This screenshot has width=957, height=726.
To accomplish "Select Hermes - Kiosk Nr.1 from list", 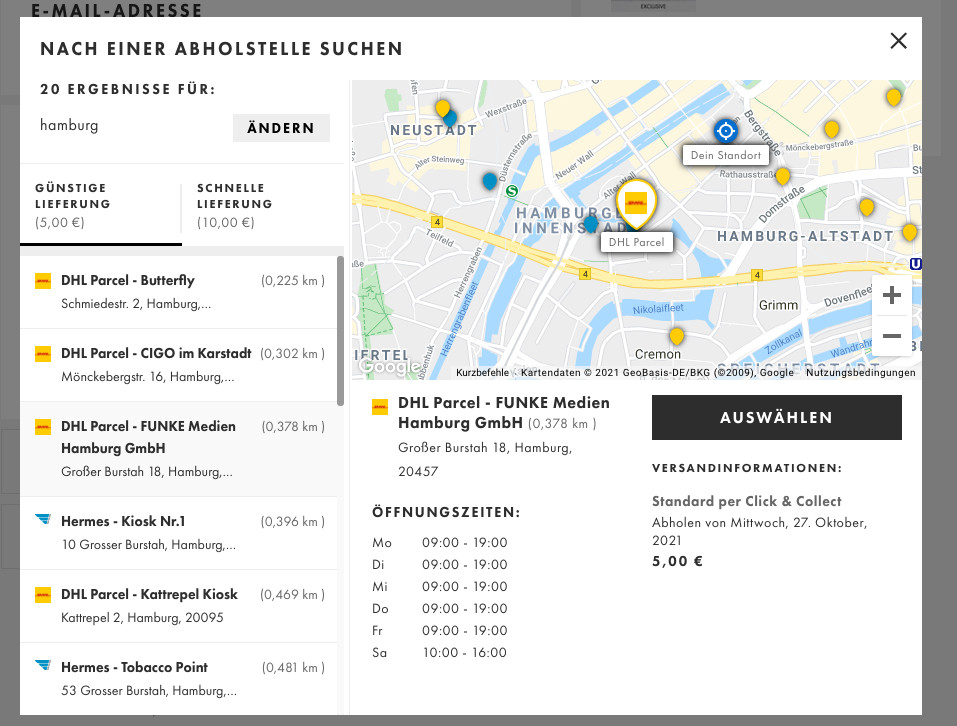I will coord(179,533).
